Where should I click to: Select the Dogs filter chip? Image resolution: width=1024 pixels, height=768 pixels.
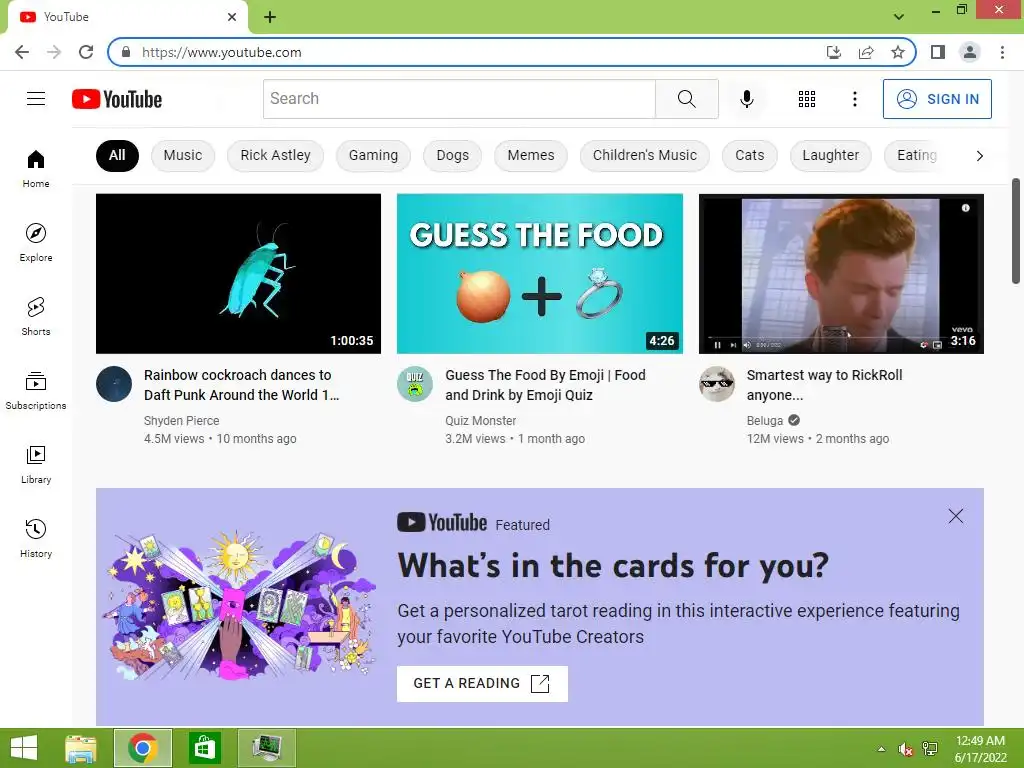click(453, 155)
